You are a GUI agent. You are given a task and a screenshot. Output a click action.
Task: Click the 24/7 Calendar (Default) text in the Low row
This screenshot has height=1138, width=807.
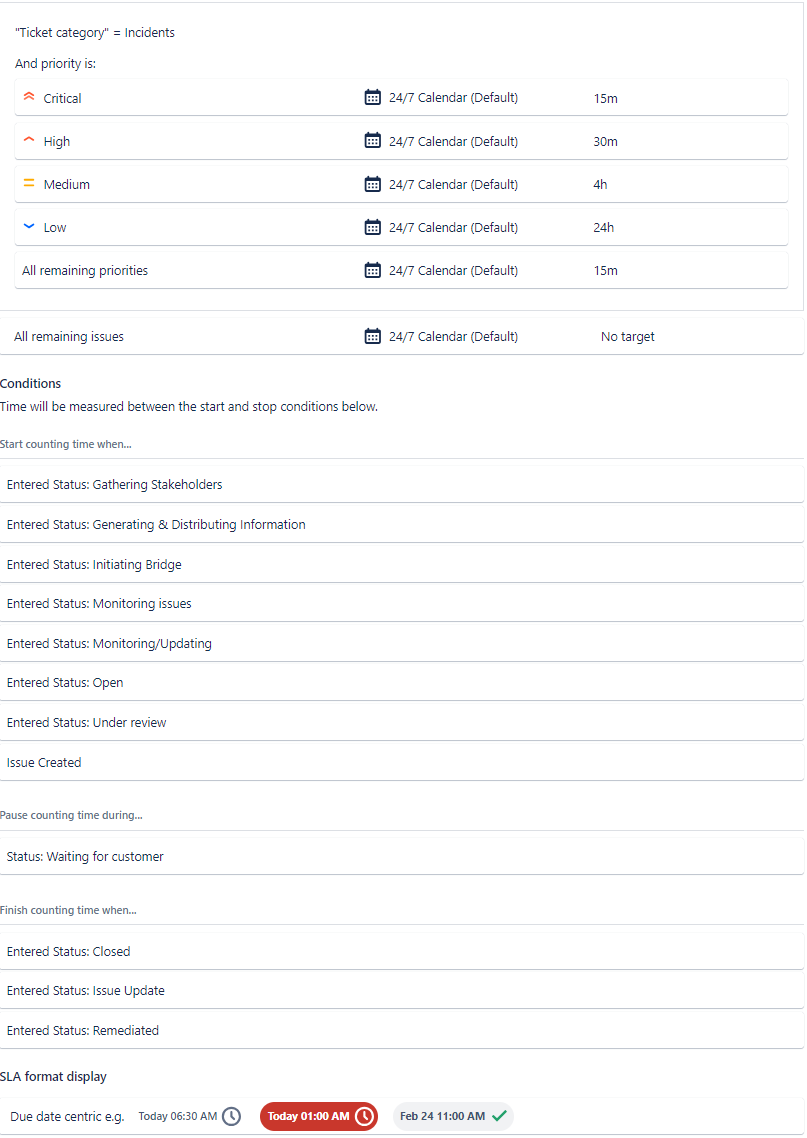(454, 227)
